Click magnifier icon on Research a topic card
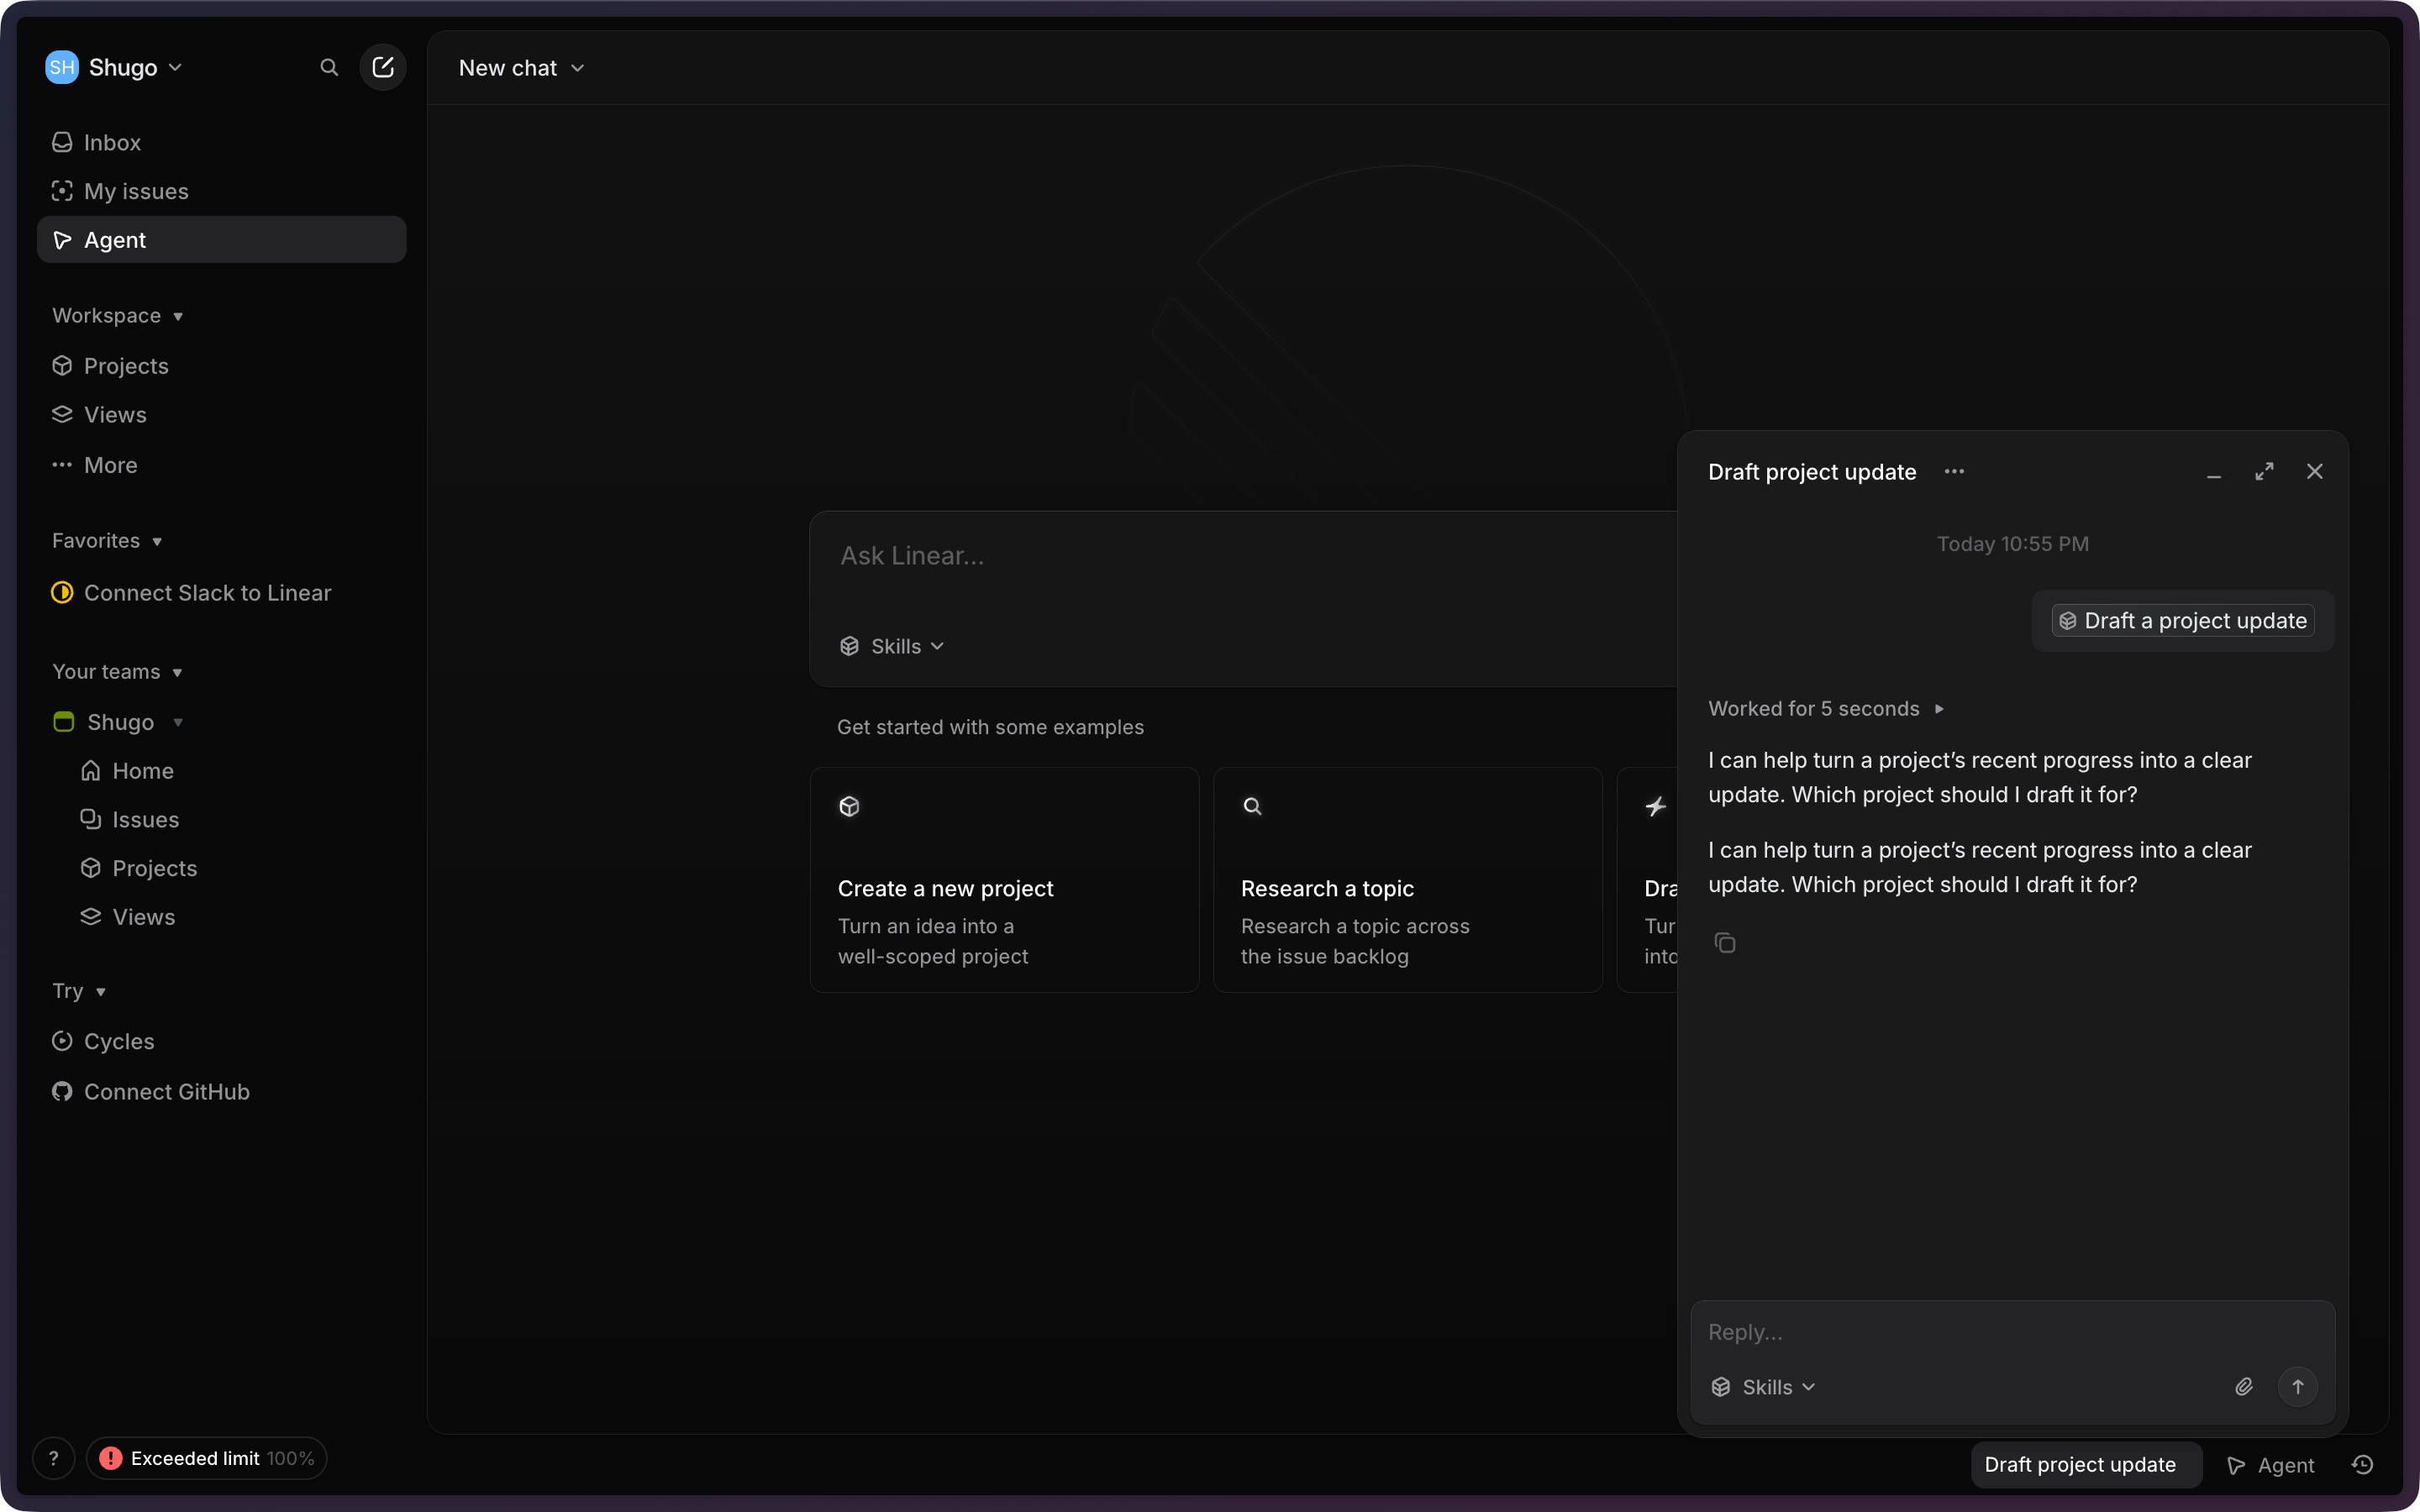2420x1512 pixels. pos(1252,806)
